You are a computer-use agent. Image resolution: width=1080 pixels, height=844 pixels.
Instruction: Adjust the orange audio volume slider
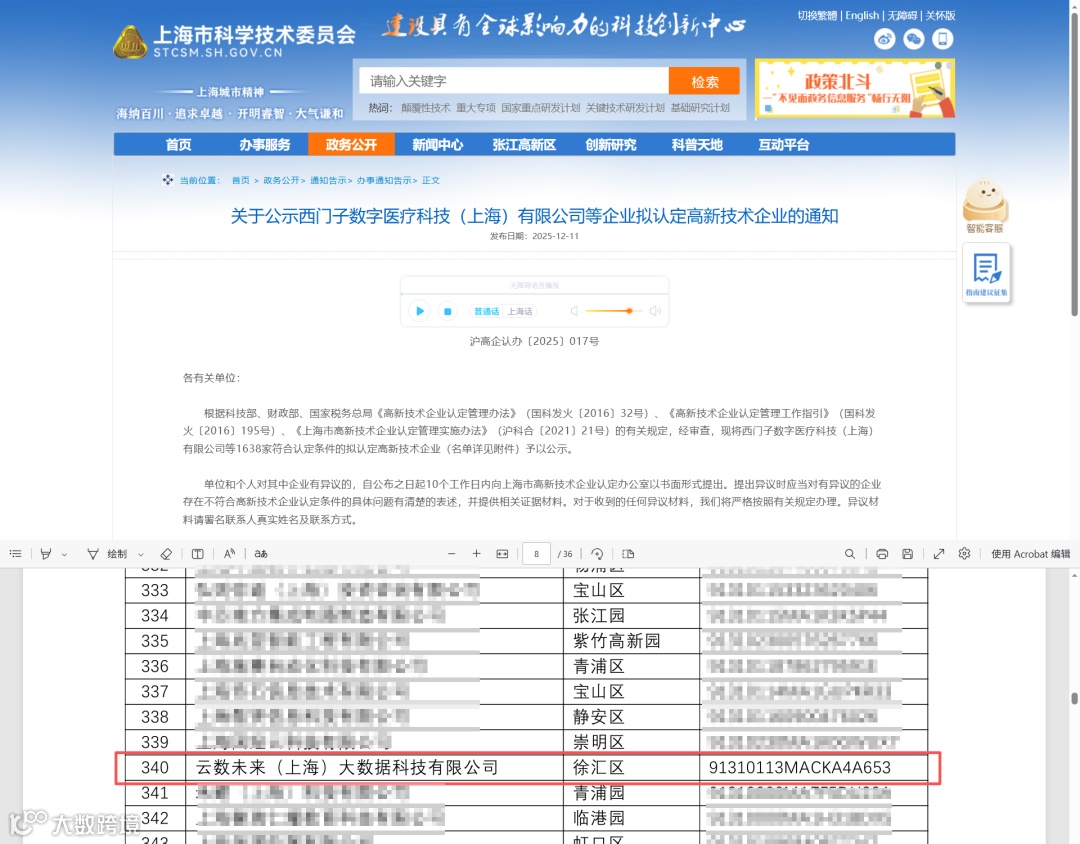pos(613,311)
